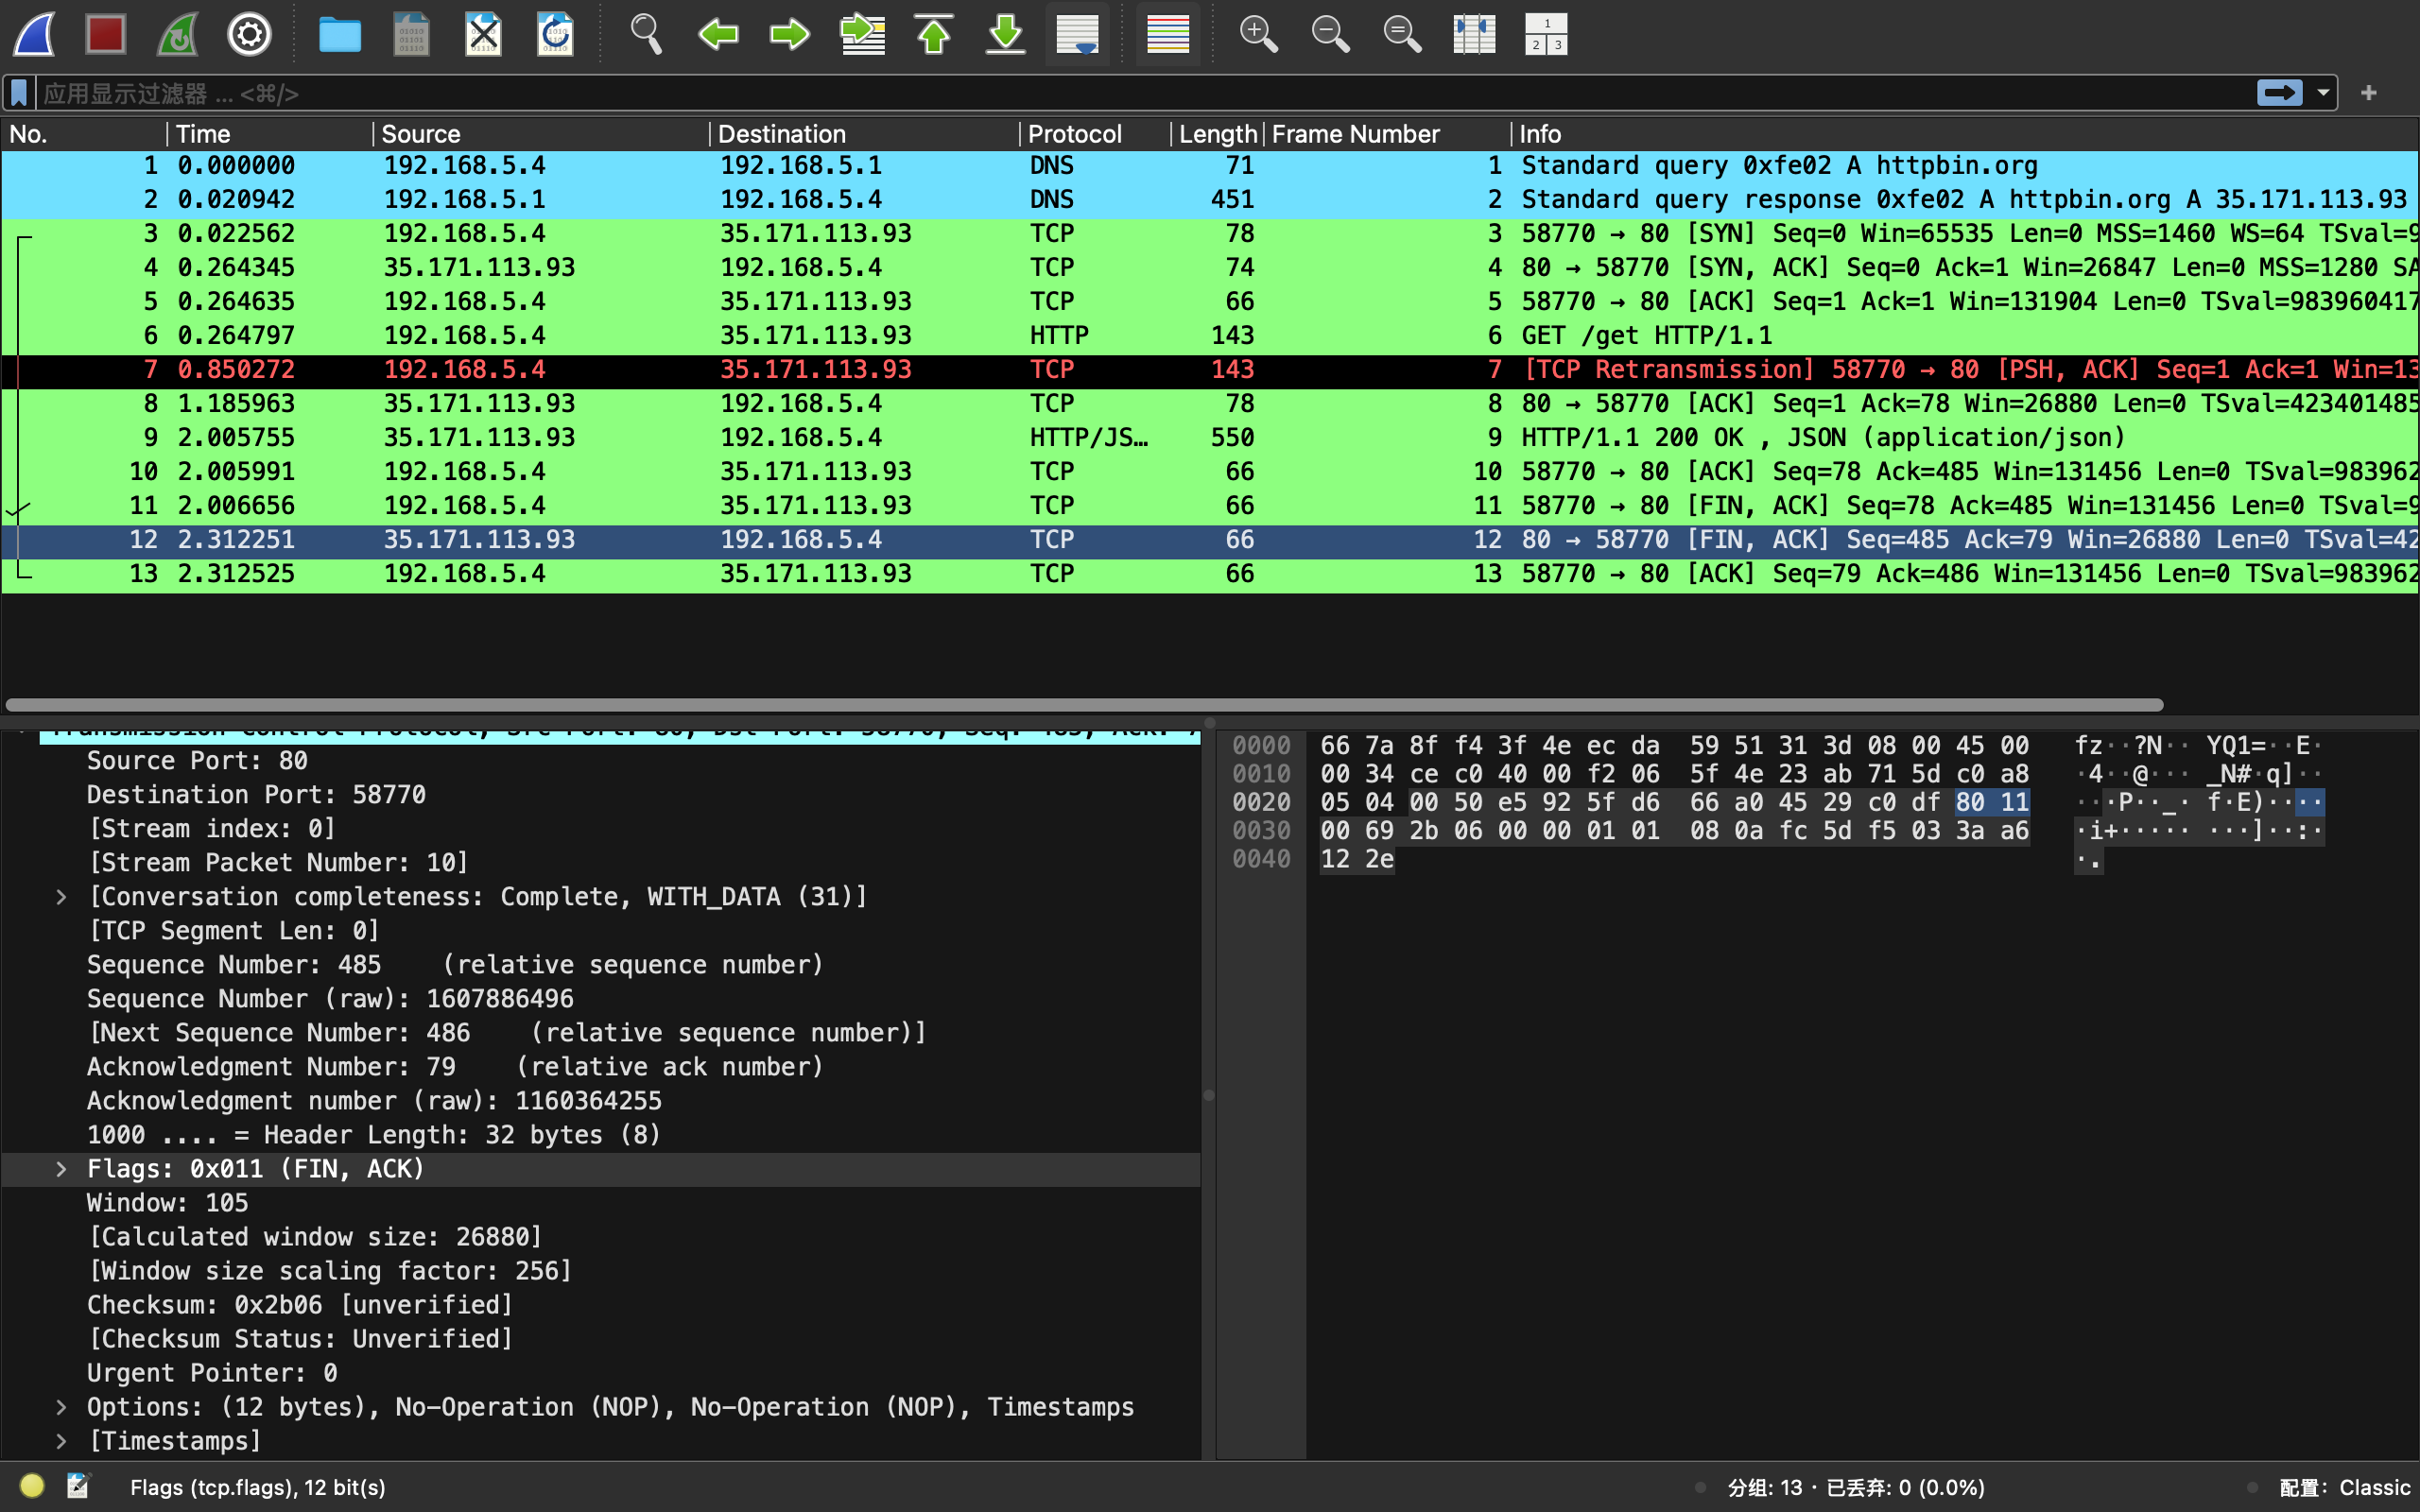
Task: Zoom out on packet text
Action: point(1330,35)
